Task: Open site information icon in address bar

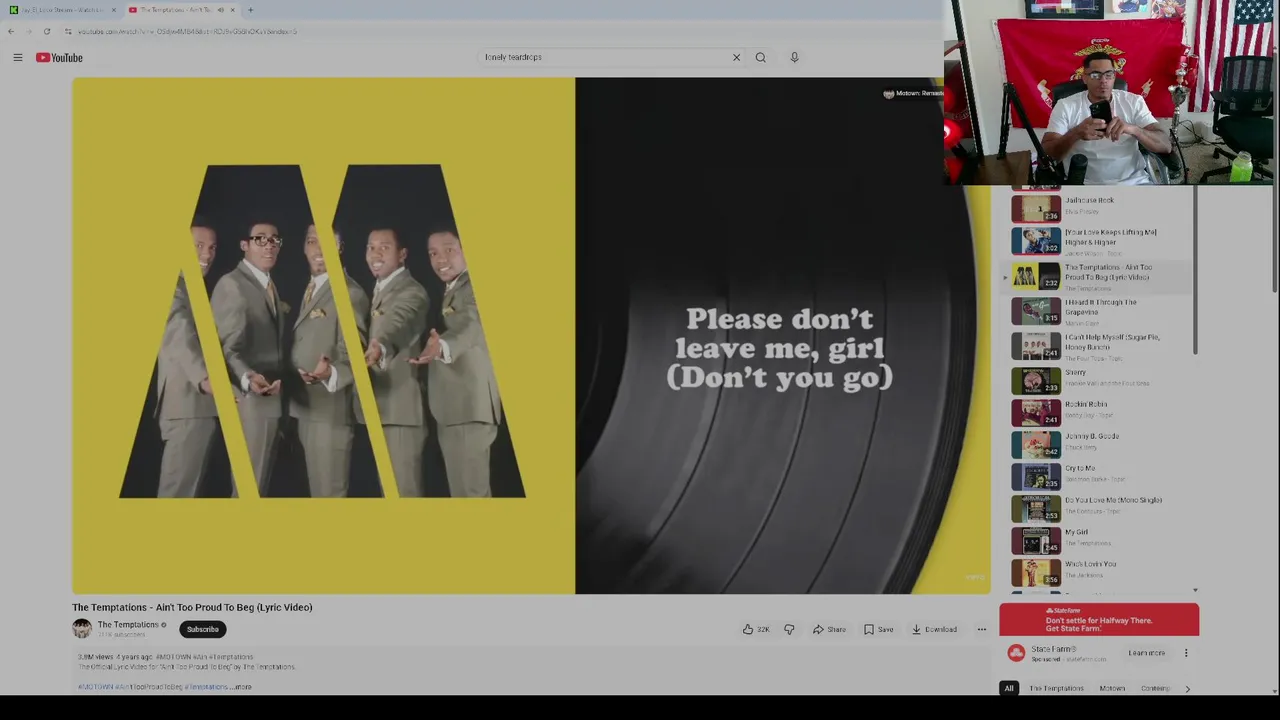Action: click(x=68, y=31)
